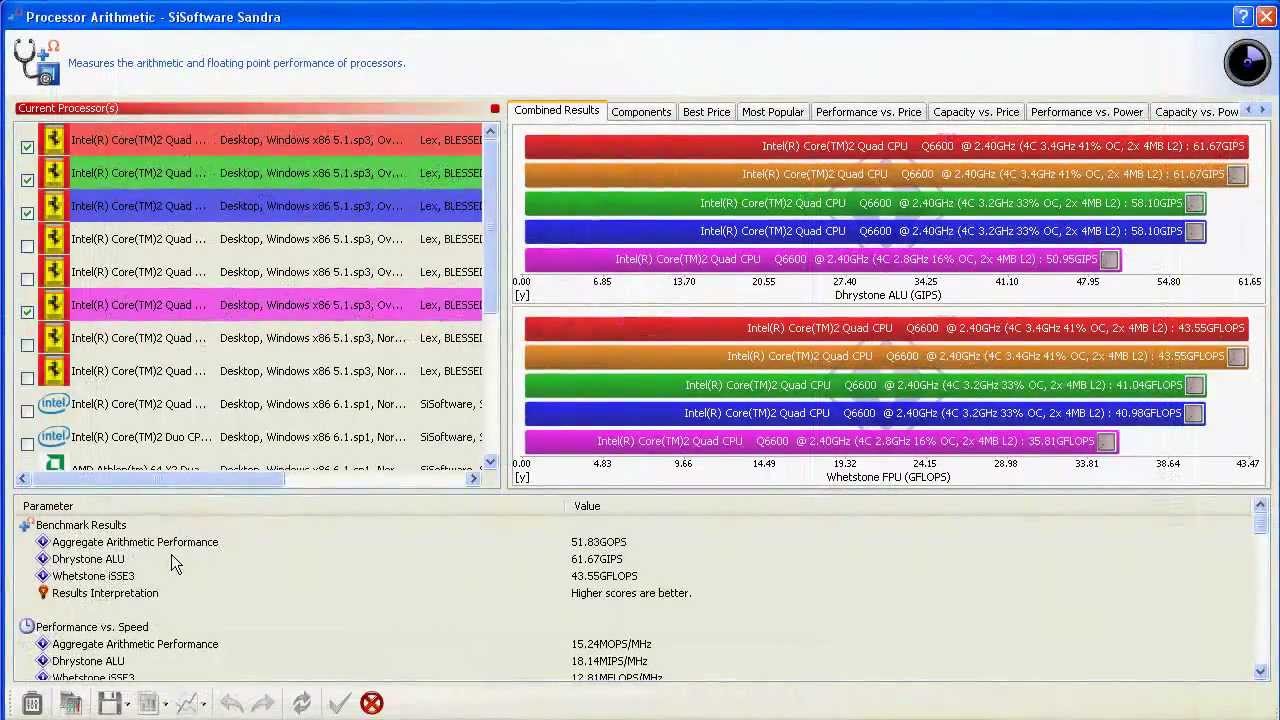Open the Performance vs. Power tab
This screenshot has height=720, width=1280.
tap(1087, 112)
